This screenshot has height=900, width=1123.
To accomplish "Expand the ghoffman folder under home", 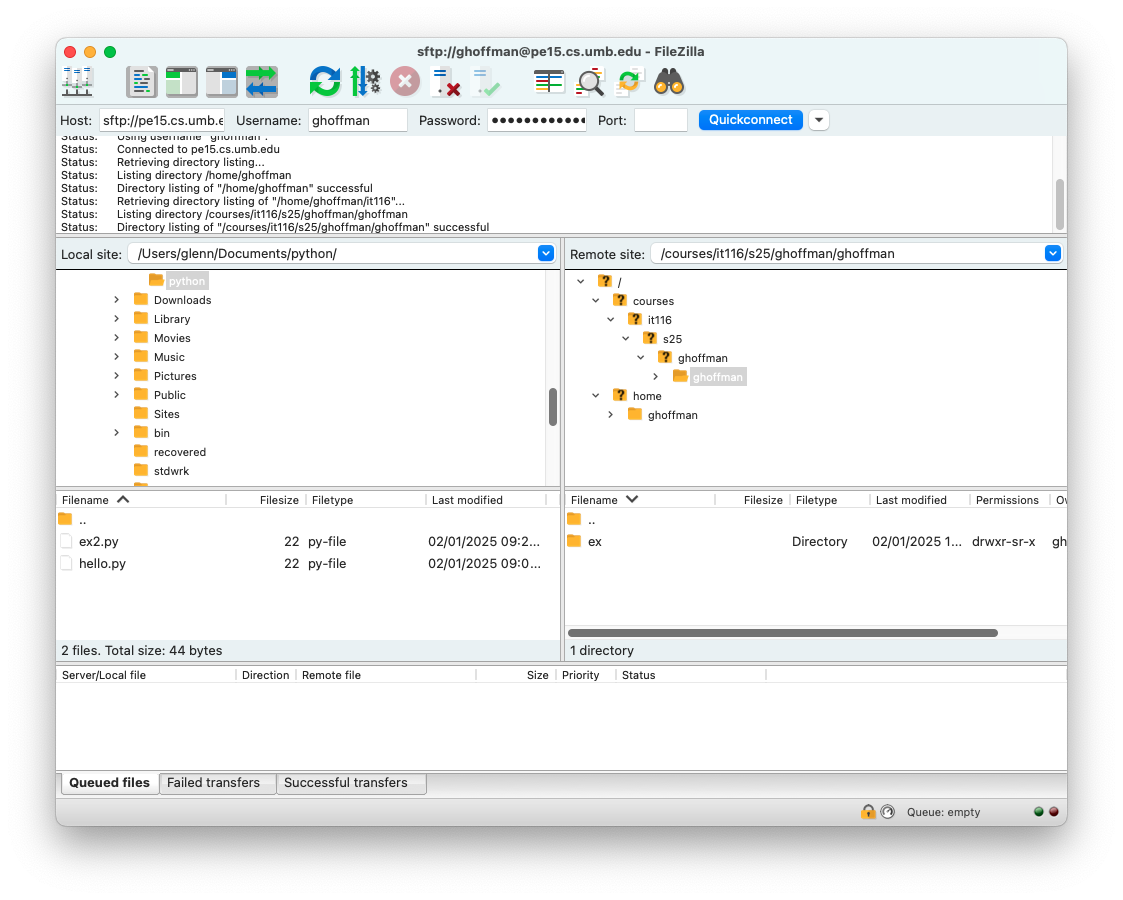I will coord(611,415).
